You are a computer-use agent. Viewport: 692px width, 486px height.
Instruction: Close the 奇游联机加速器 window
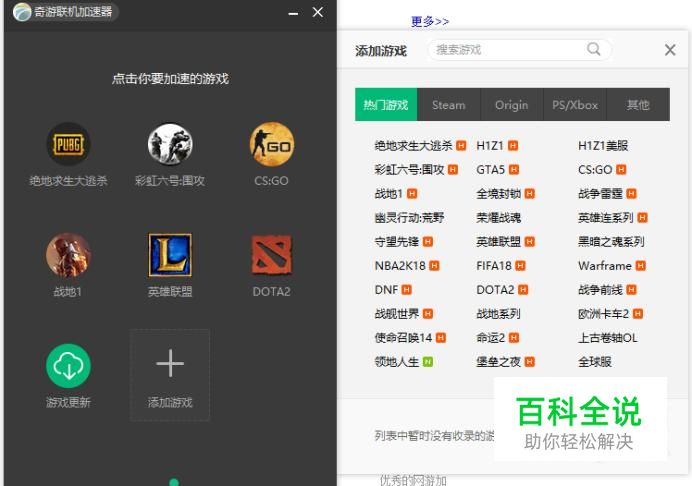(x=318, y=12)
